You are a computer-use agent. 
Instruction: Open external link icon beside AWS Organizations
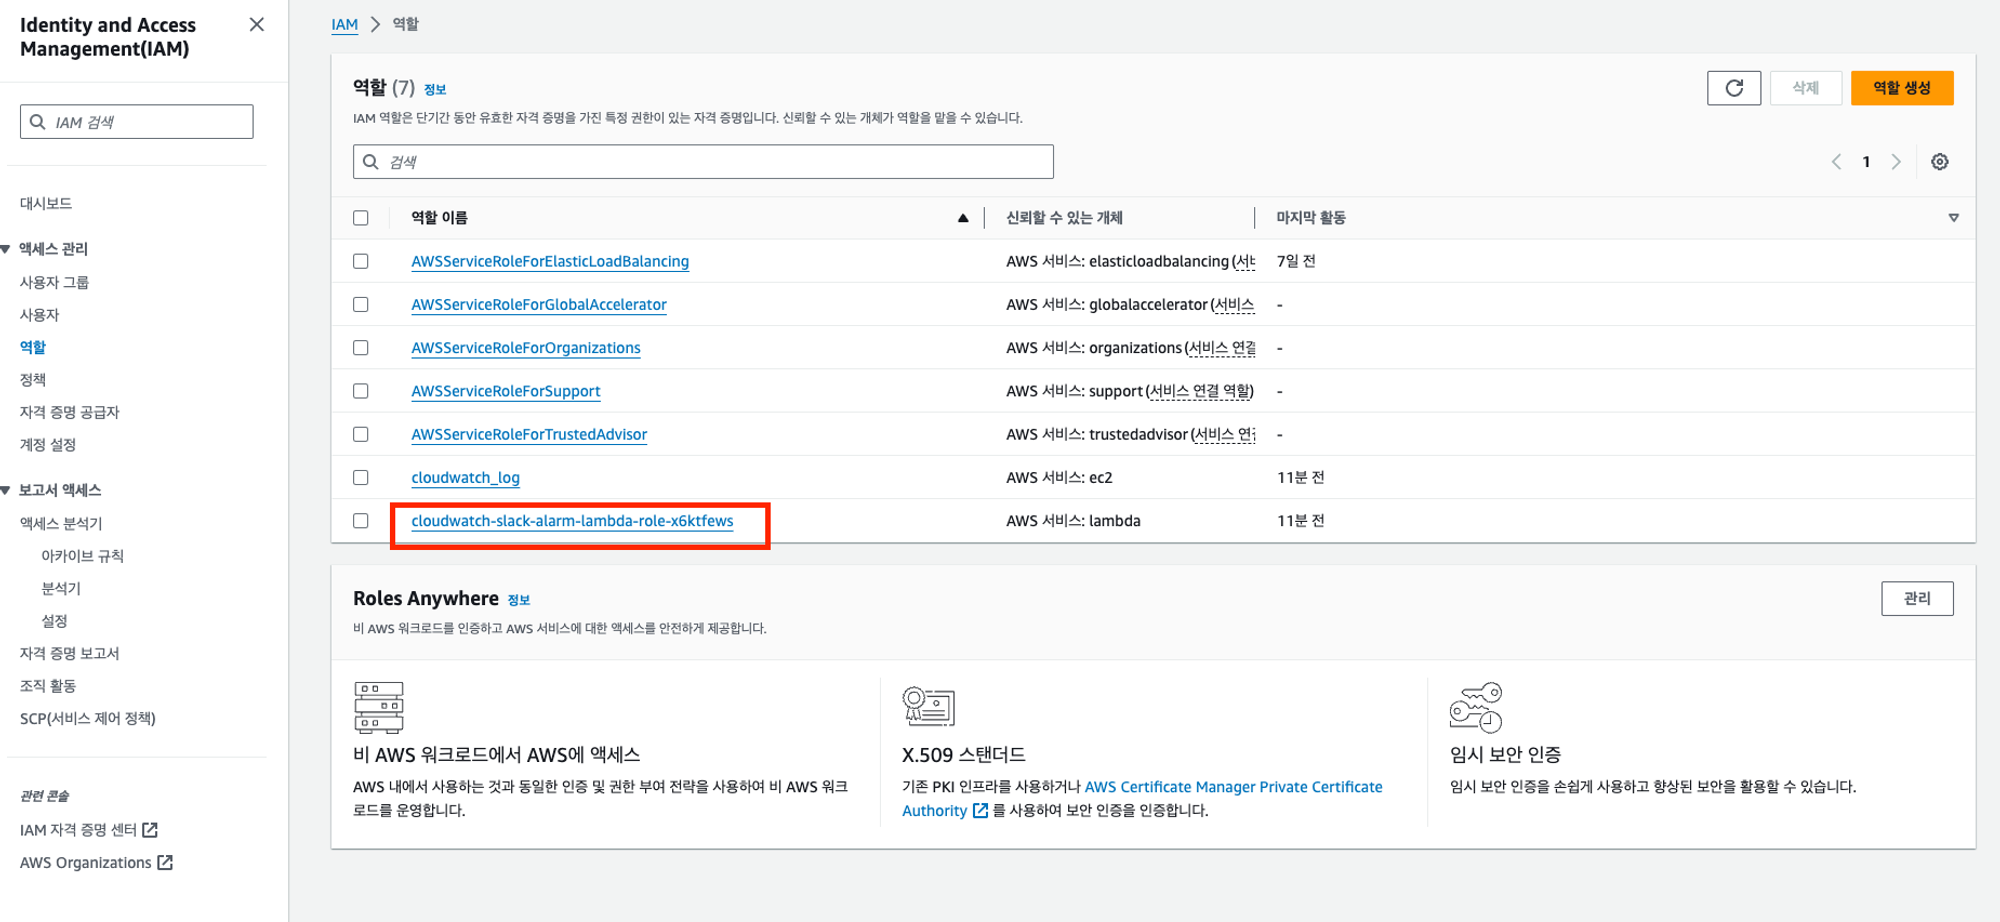click(165, 862)
